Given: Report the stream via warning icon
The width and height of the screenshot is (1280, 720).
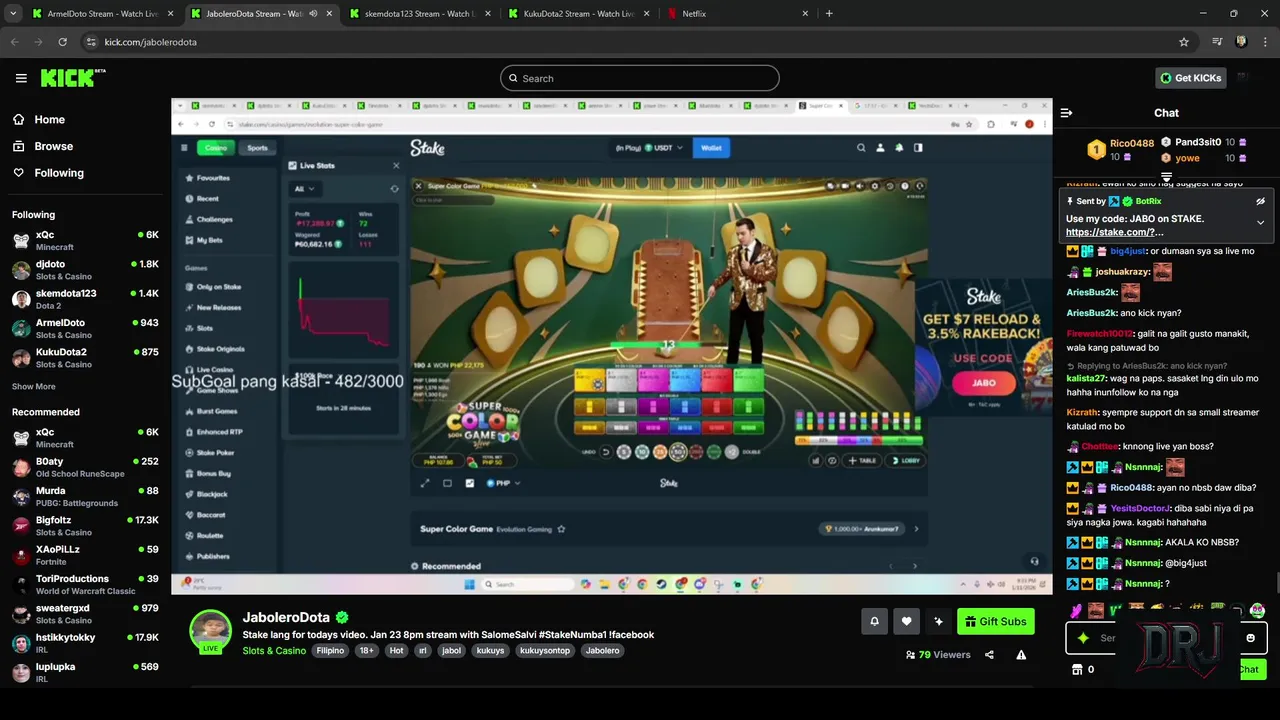Looking at the screenshot, I should [x=1021, y=655].
